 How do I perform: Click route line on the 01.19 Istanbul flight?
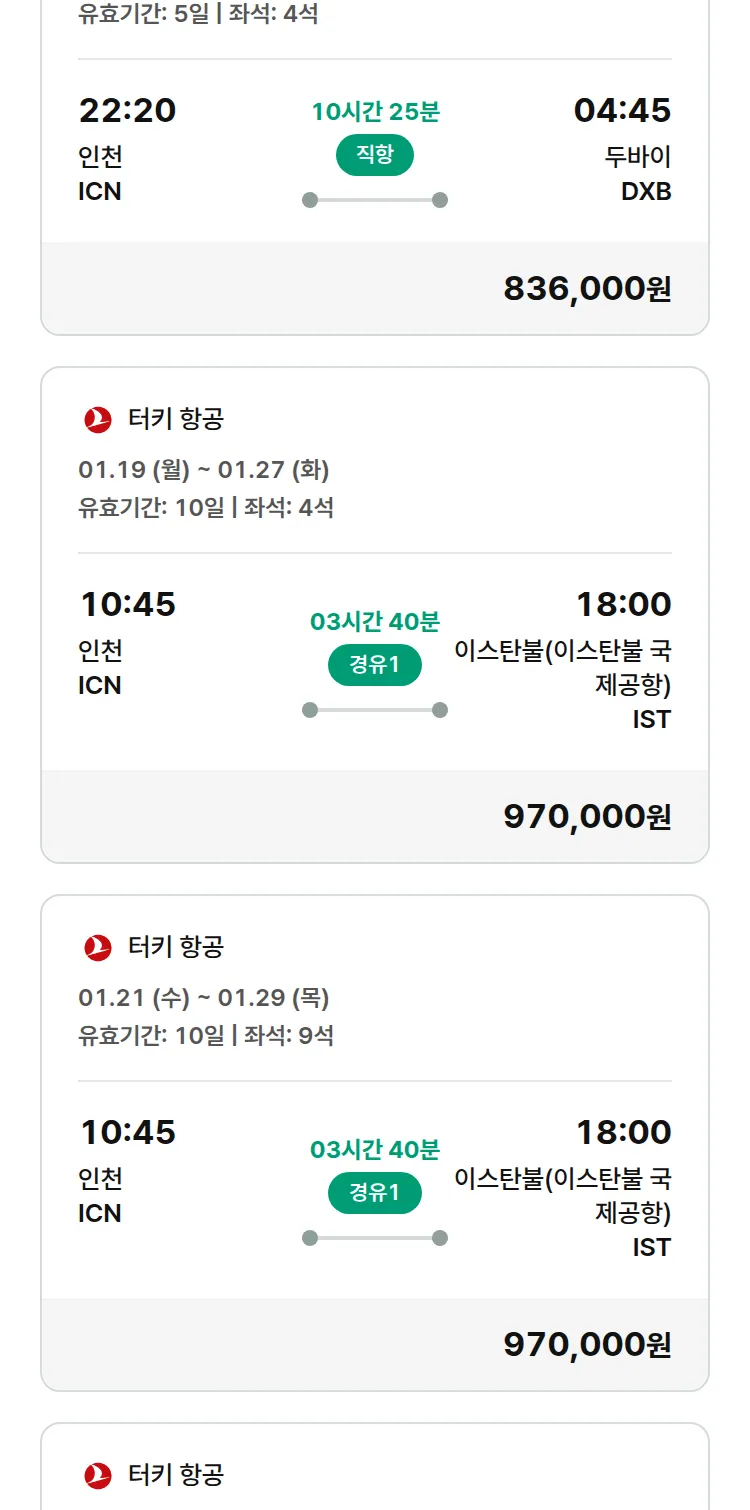[x=375, y=710]
